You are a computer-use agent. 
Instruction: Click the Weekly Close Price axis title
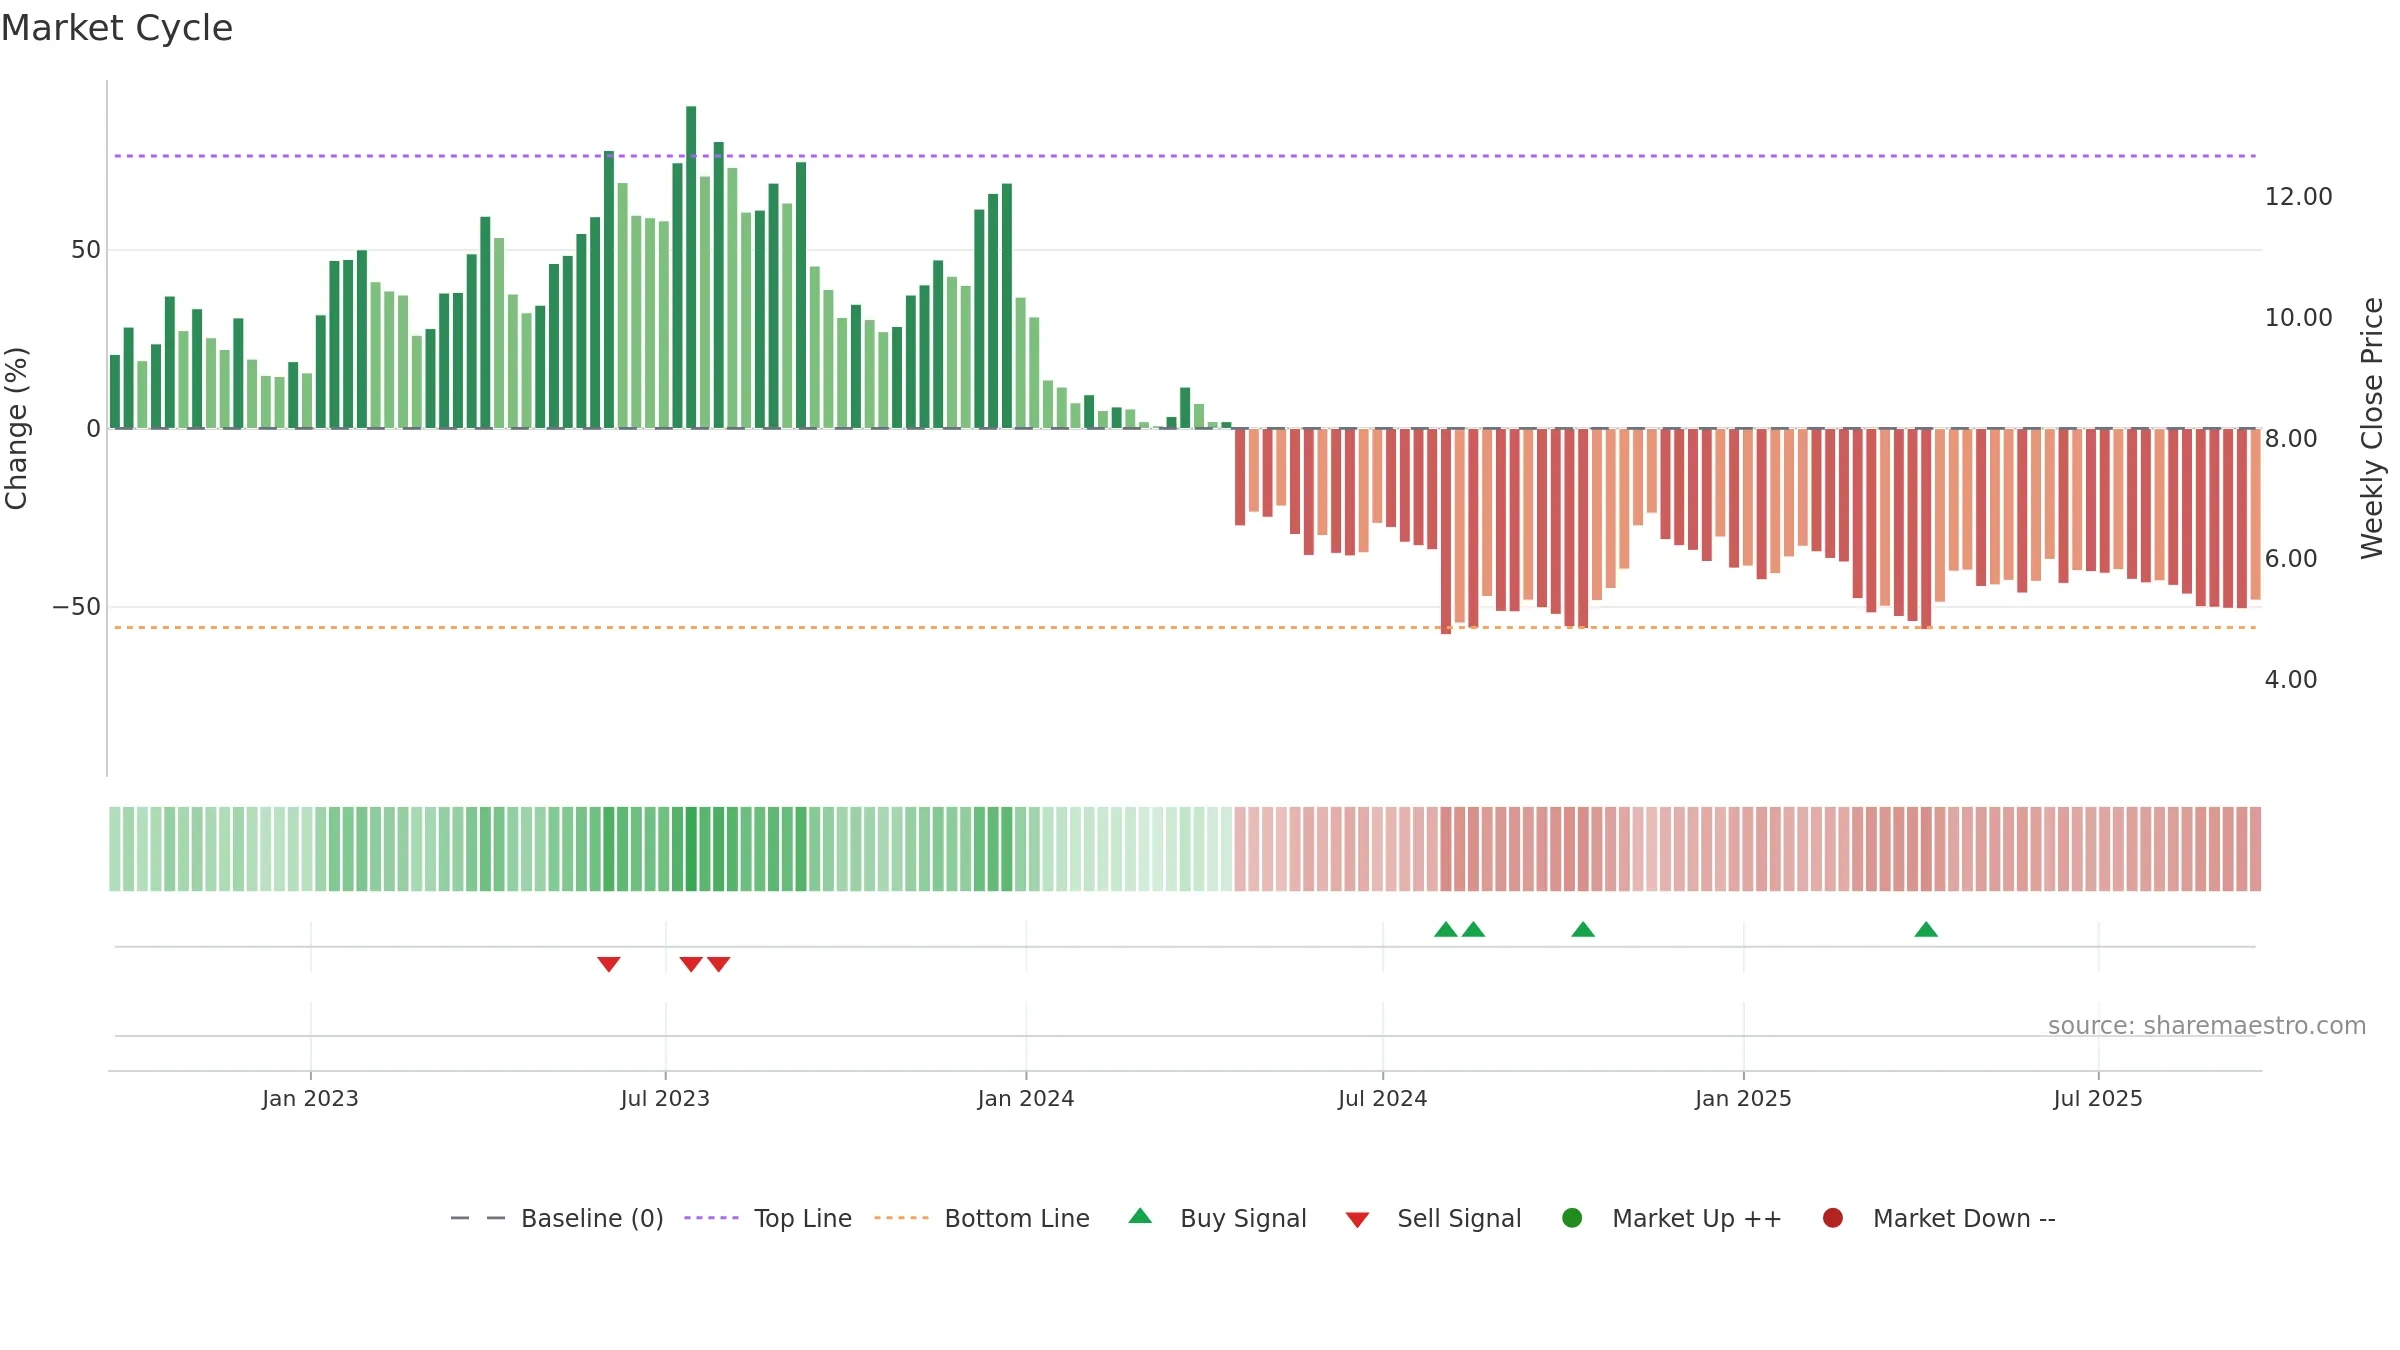coord(2372,428)
